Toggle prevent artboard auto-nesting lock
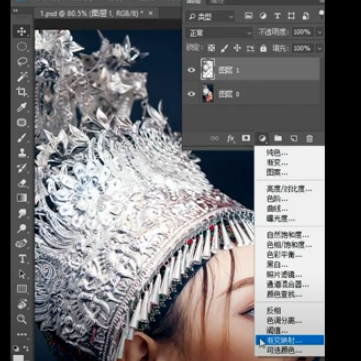Image resolution: width=361 pixels, height=361 pixels. click(x=250, y=49)
